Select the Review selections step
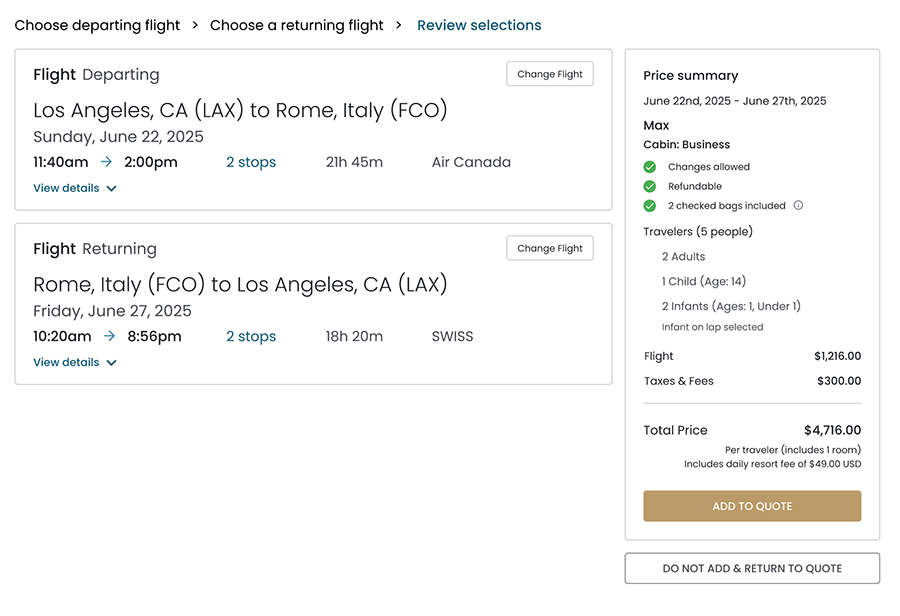The width and height of the screenshot is (900, 616). (479, 25)
